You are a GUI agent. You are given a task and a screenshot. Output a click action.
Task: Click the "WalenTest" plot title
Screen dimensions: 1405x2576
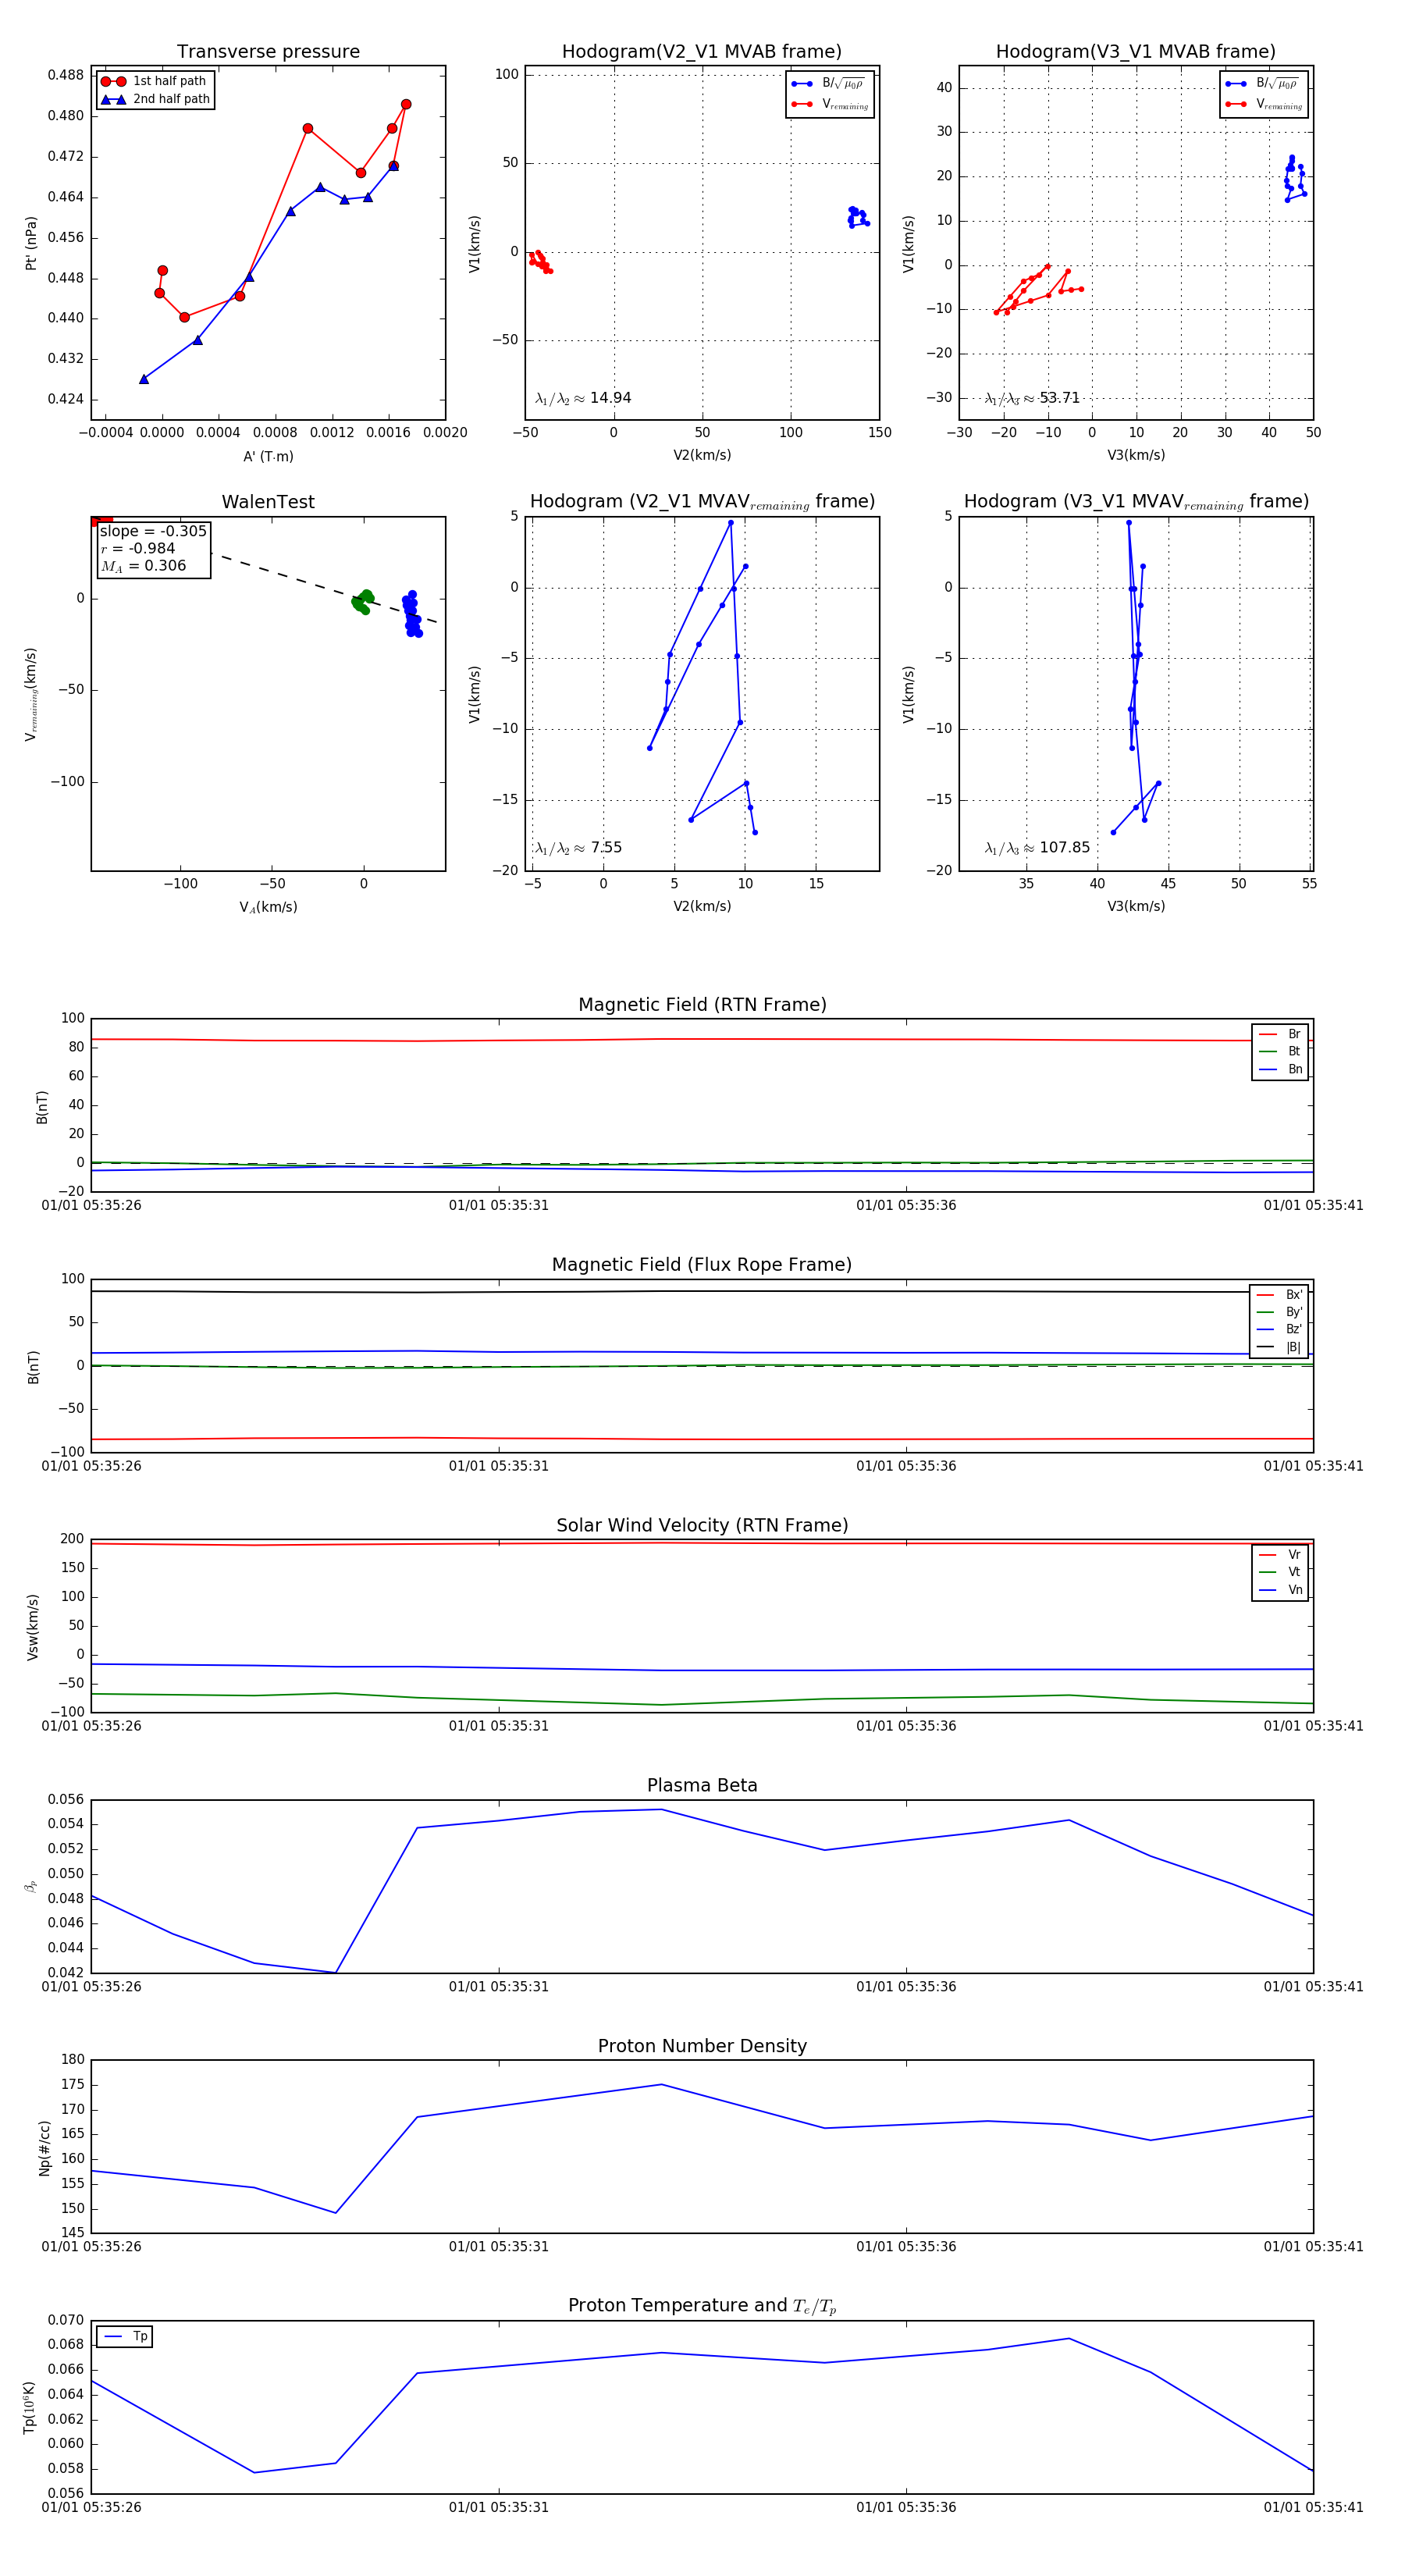pos(268,502)
